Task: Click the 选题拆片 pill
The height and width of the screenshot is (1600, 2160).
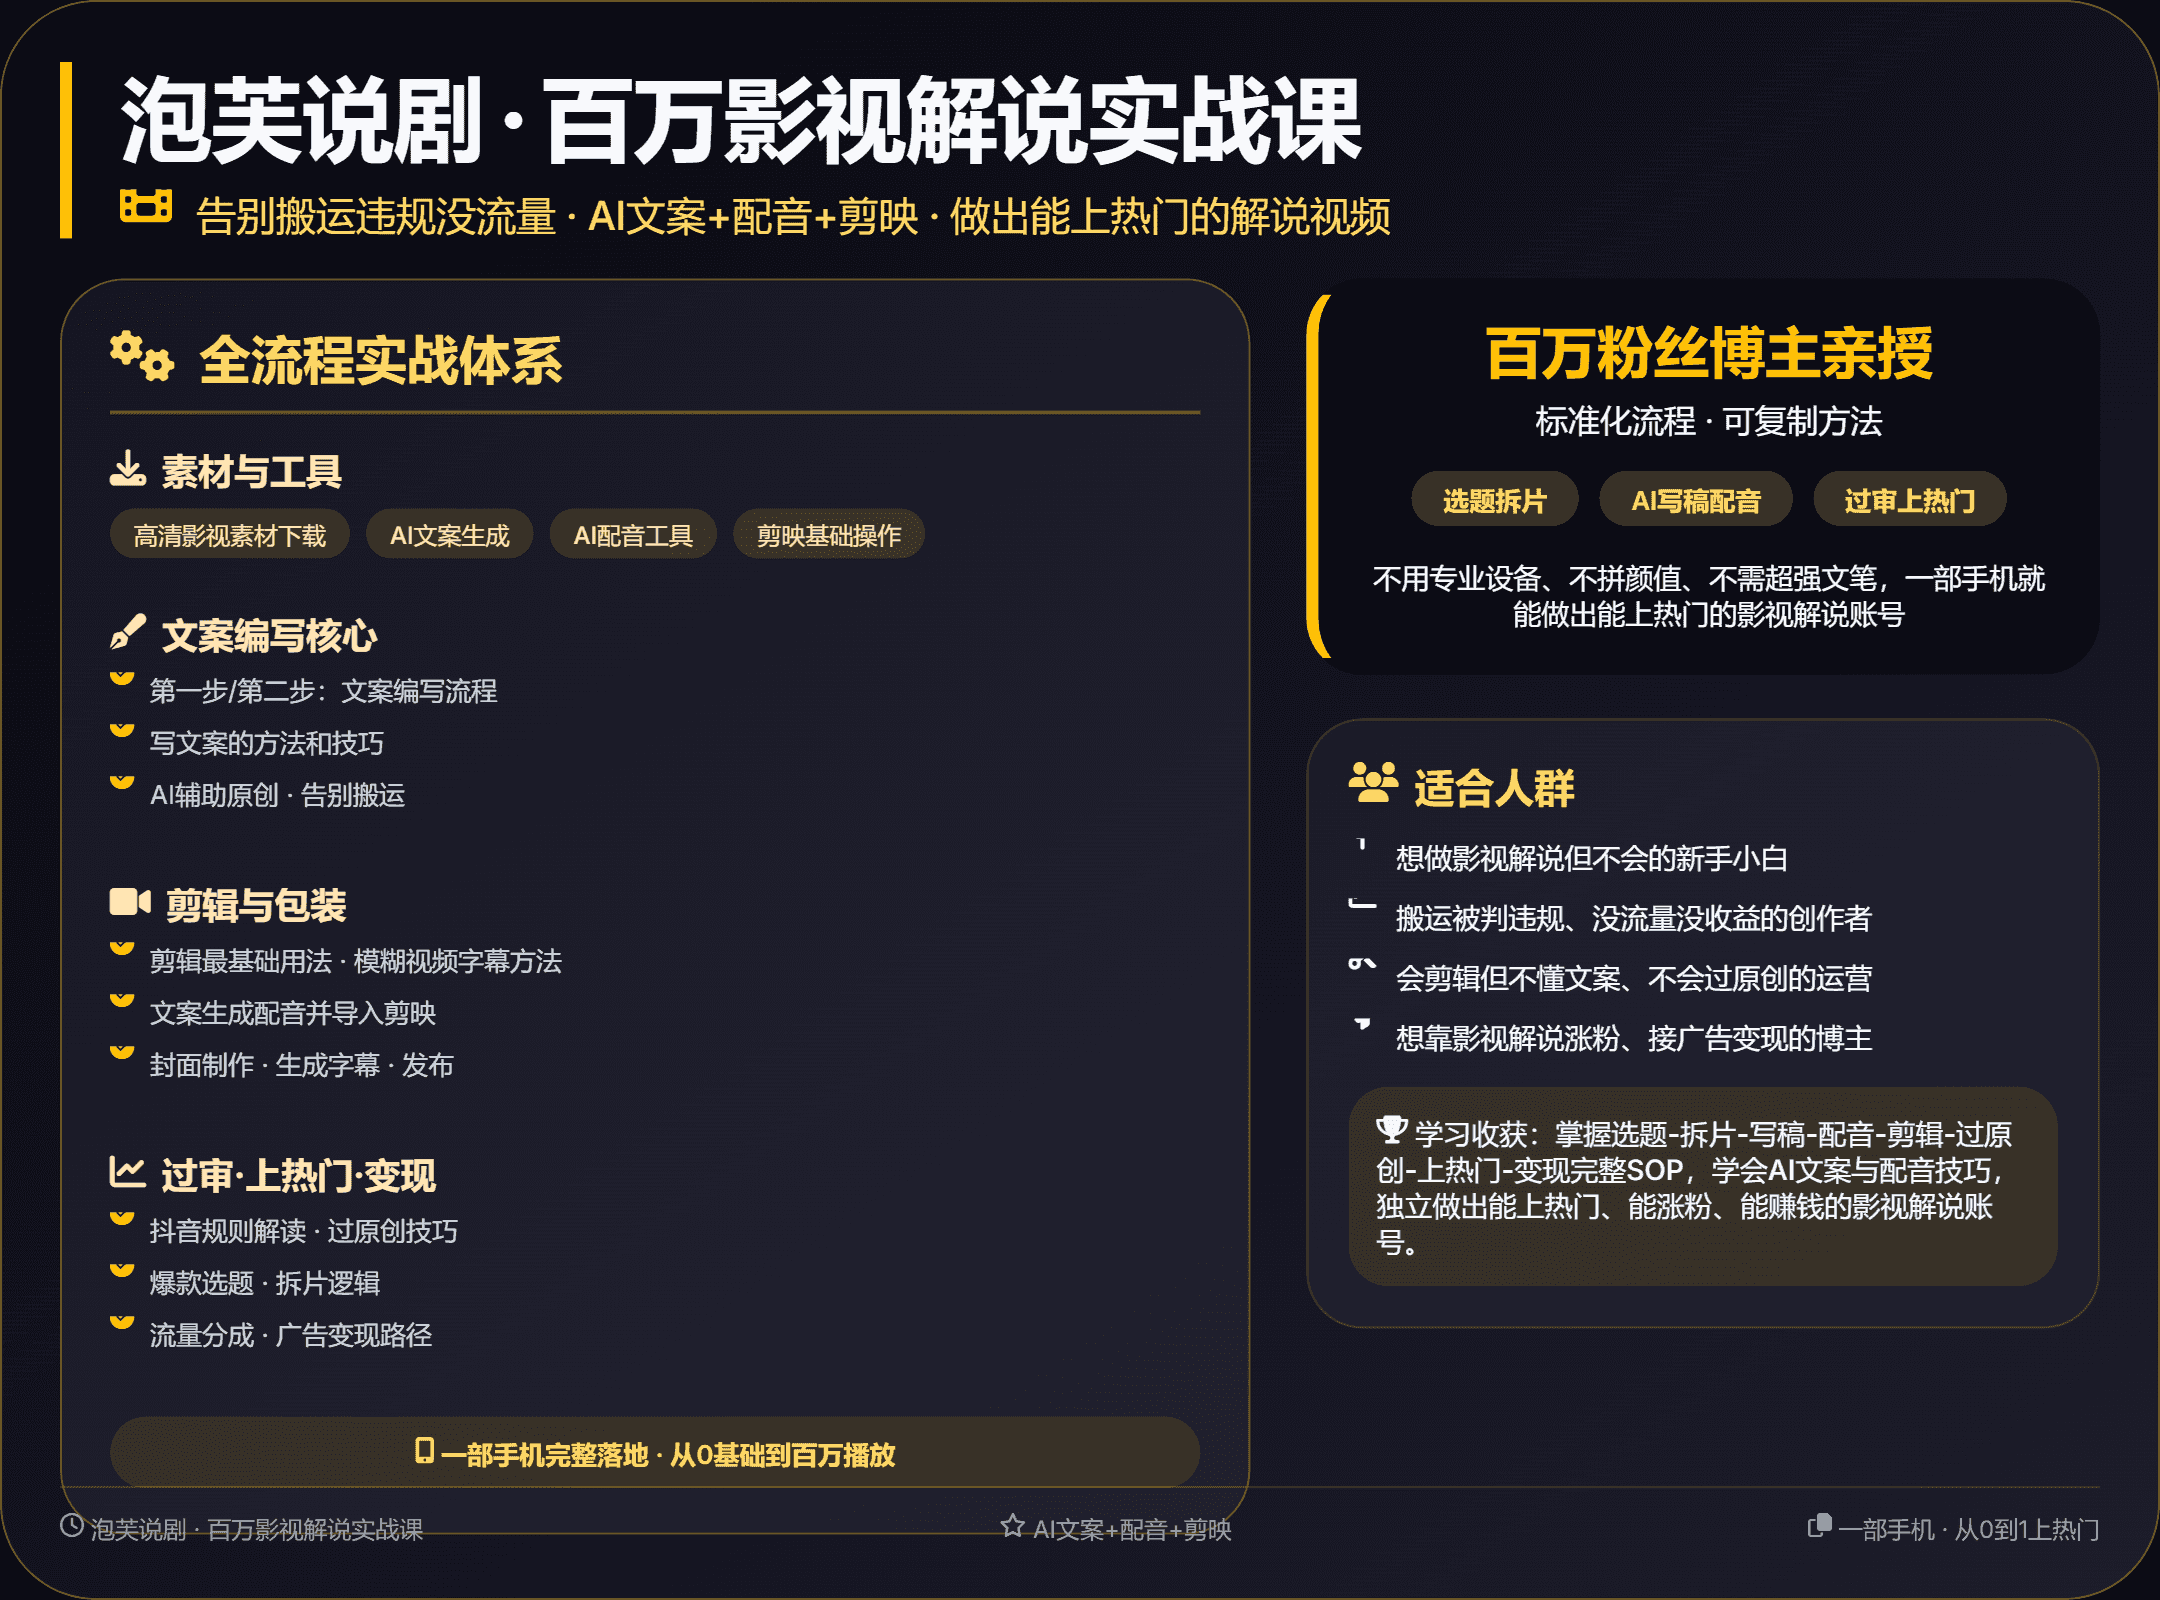Action: click(1494, 500)
